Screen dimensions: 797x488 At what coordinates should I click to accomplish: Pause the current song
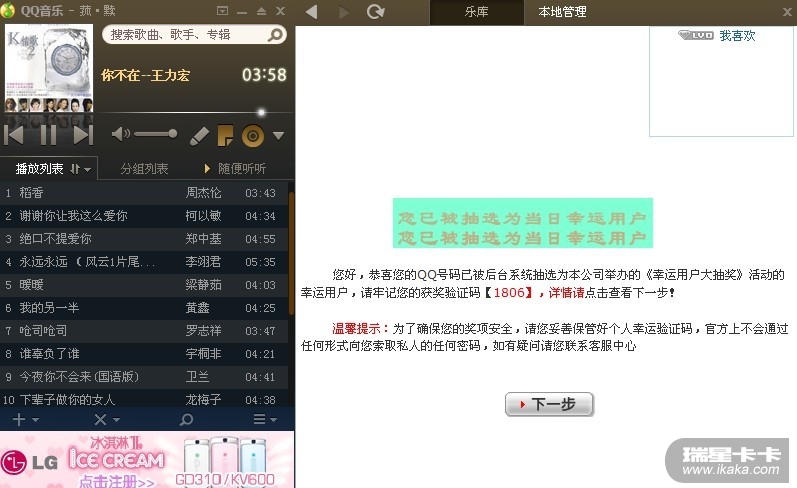click(48, 135)
